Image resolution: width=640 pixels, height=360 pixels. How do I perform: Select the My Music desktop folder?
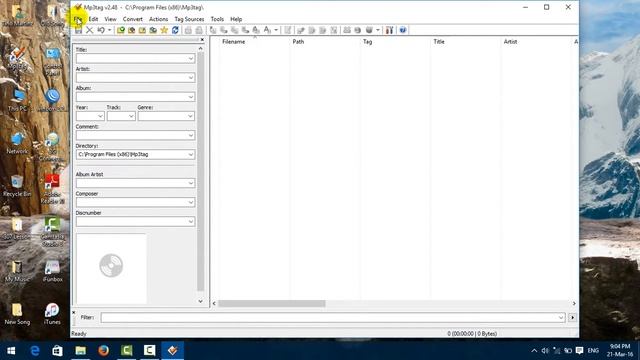(x=17, y=271)
